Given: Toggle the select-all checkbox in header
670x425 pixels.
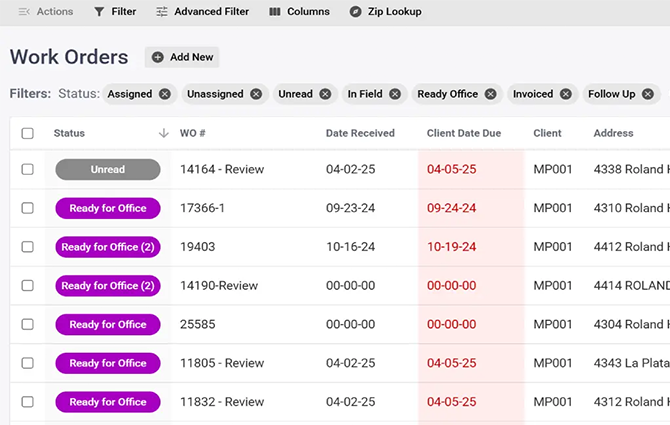Looking at the screenshot, I should tap(27, 133).
